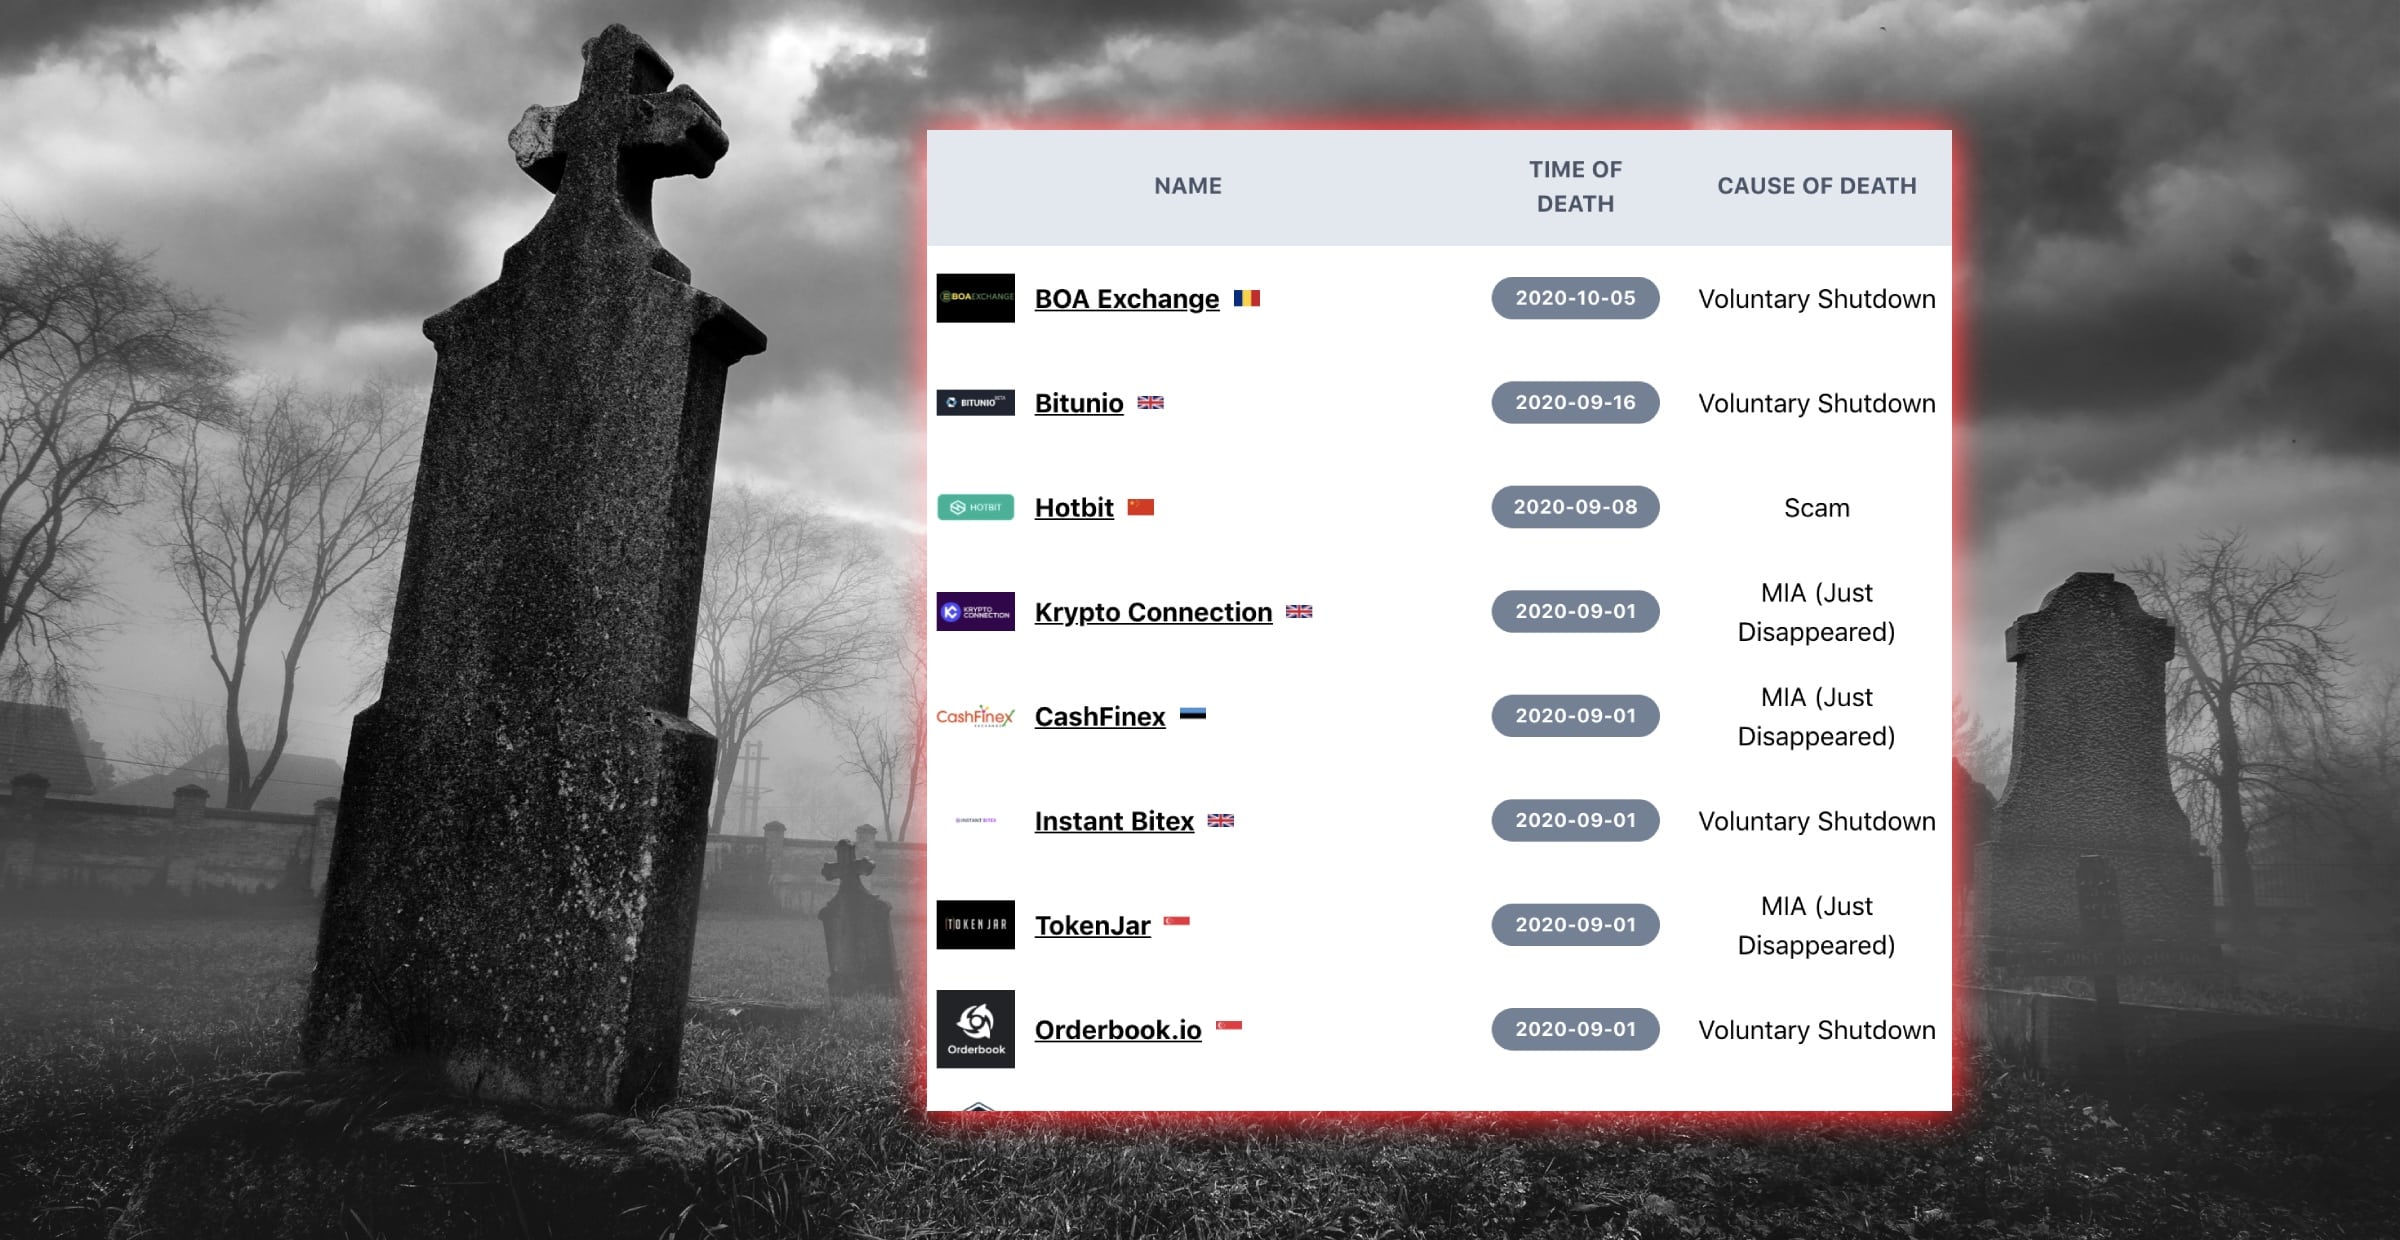Sort by the NAME column header

pyautogui.click(x=1188, y=186)
